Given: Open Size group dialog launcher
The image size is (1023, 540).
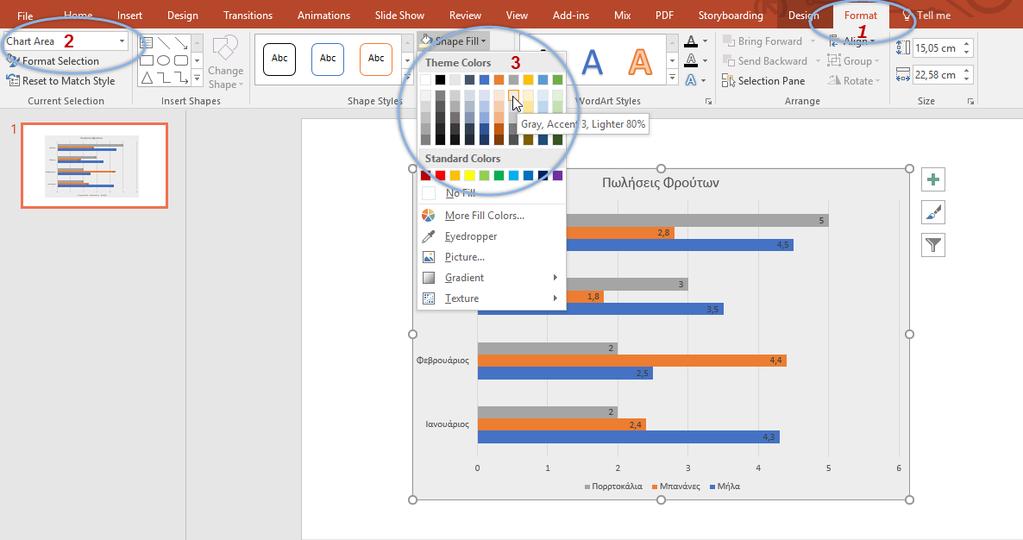Looking at the screenshot, I should coord(971,101).
